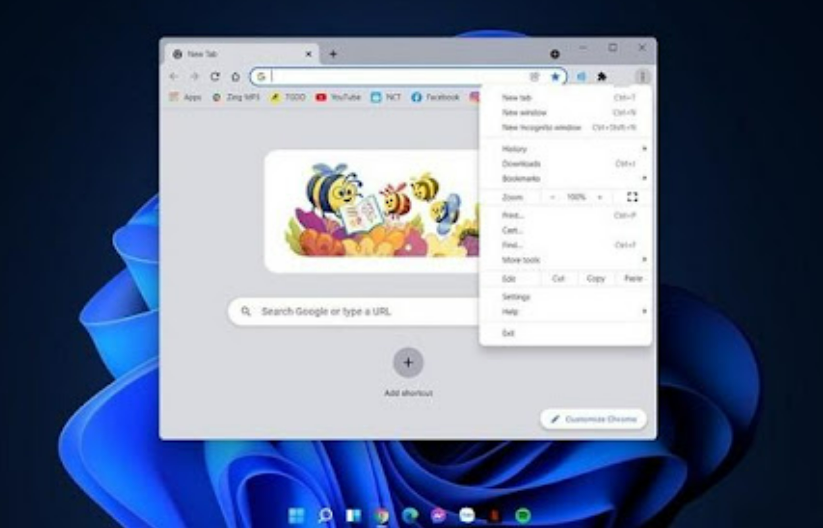This screenshot has height=528, width=823.
Task: Open Microsoft Edge from taskbar
Action: click(x=410, y=515)
